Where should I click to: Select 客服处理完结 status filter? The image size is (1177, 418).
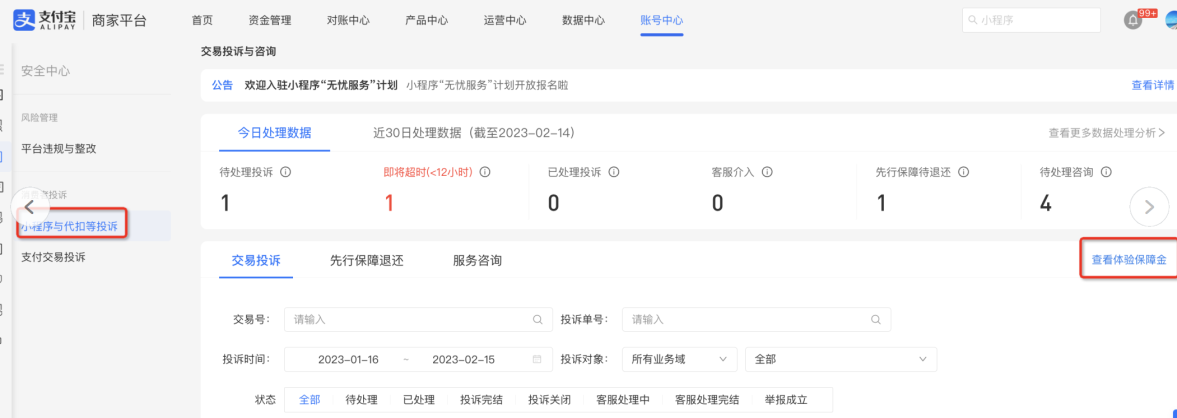pos(707,399)
